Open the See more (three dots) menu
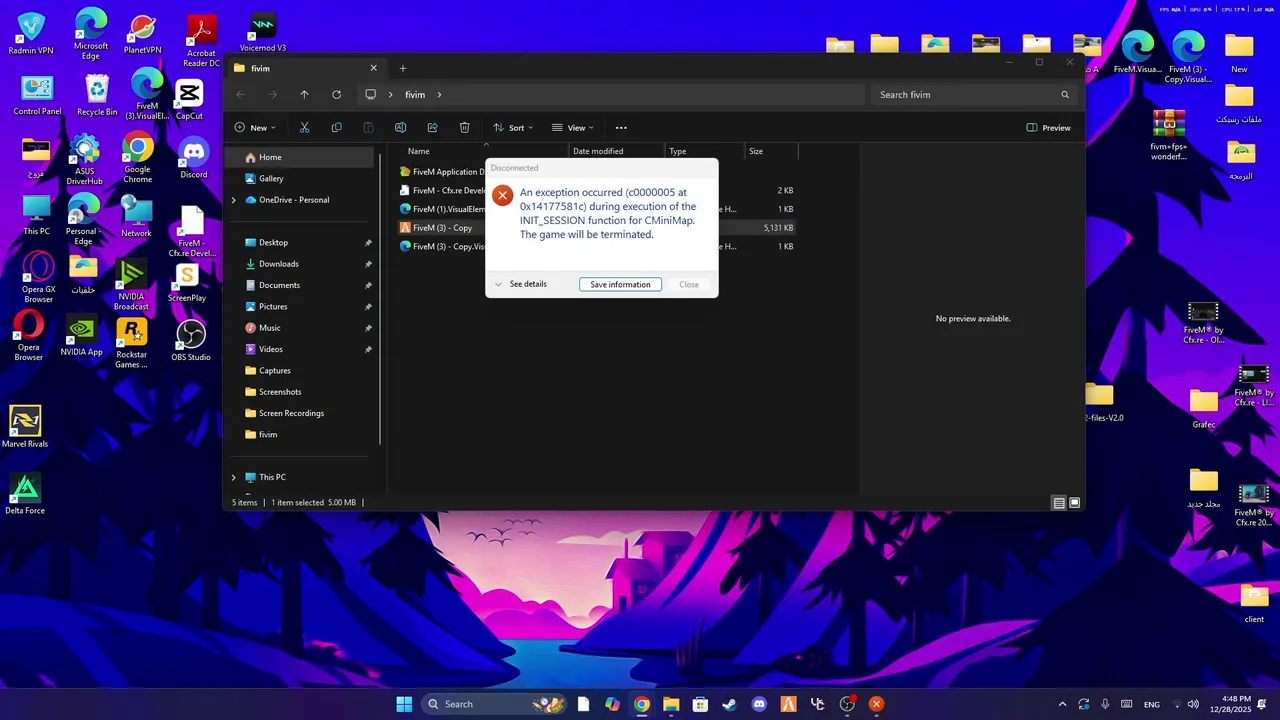 (621, 128)
